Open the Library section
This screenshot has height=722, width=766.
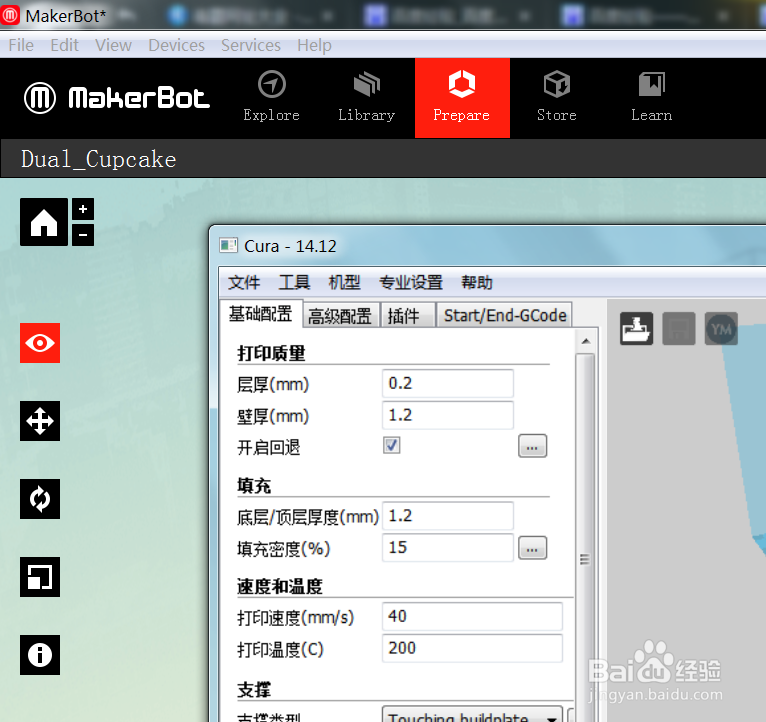[366, 98]
